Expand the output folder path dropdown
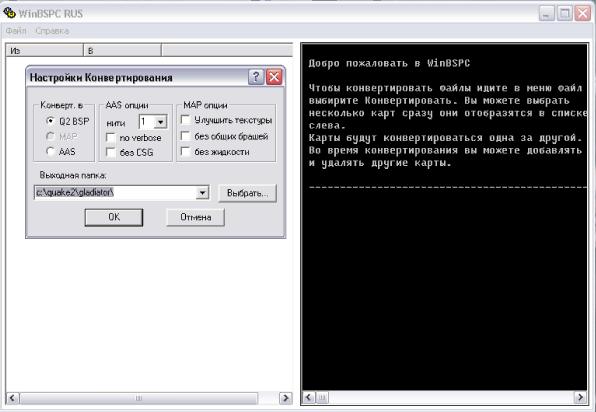The image size is (596, 412). pos(203,193)
